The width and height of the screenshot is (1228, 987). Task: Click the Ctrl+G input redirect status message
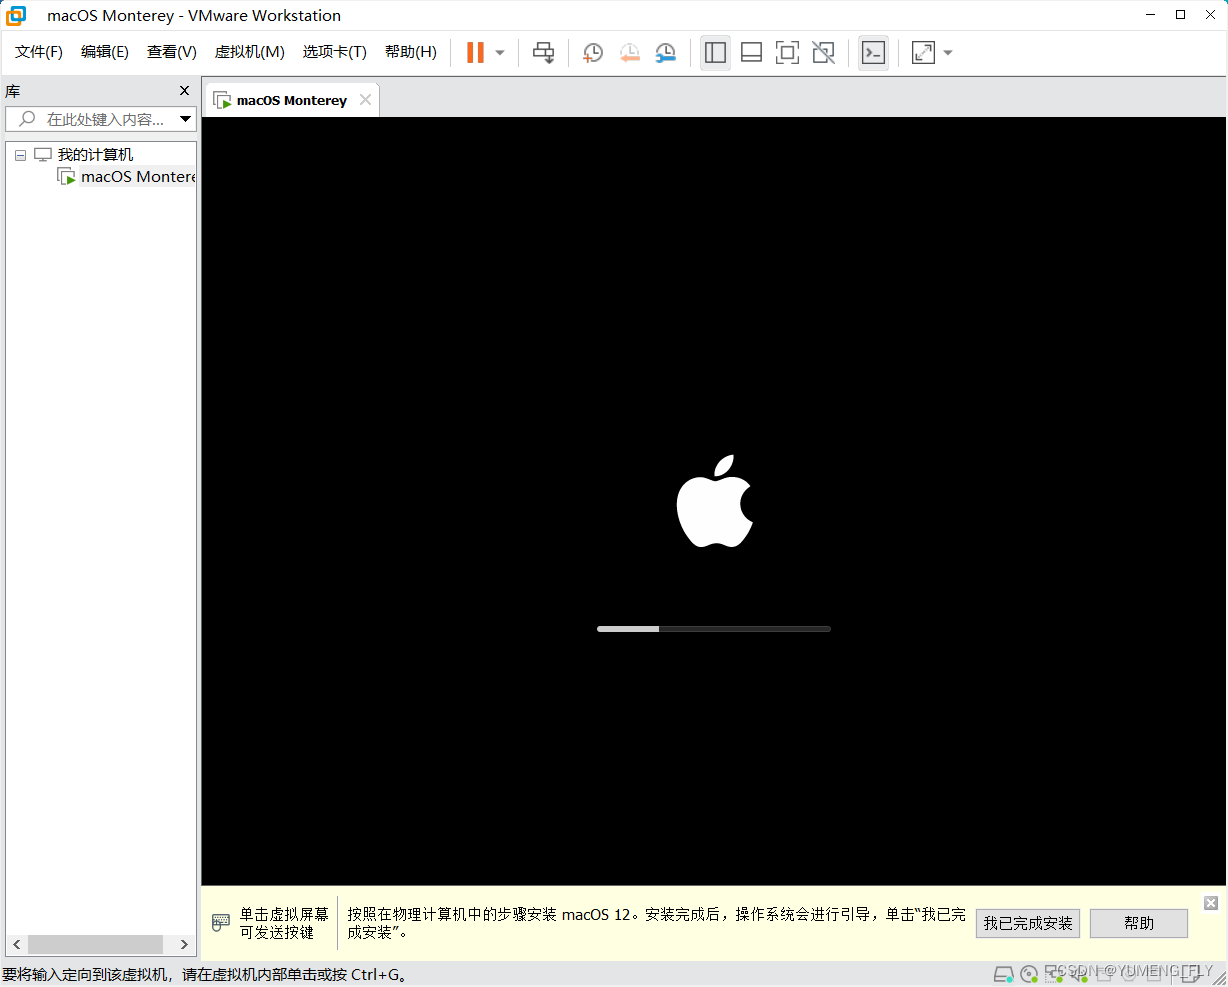pyautogui.click(x=205, y=974)
